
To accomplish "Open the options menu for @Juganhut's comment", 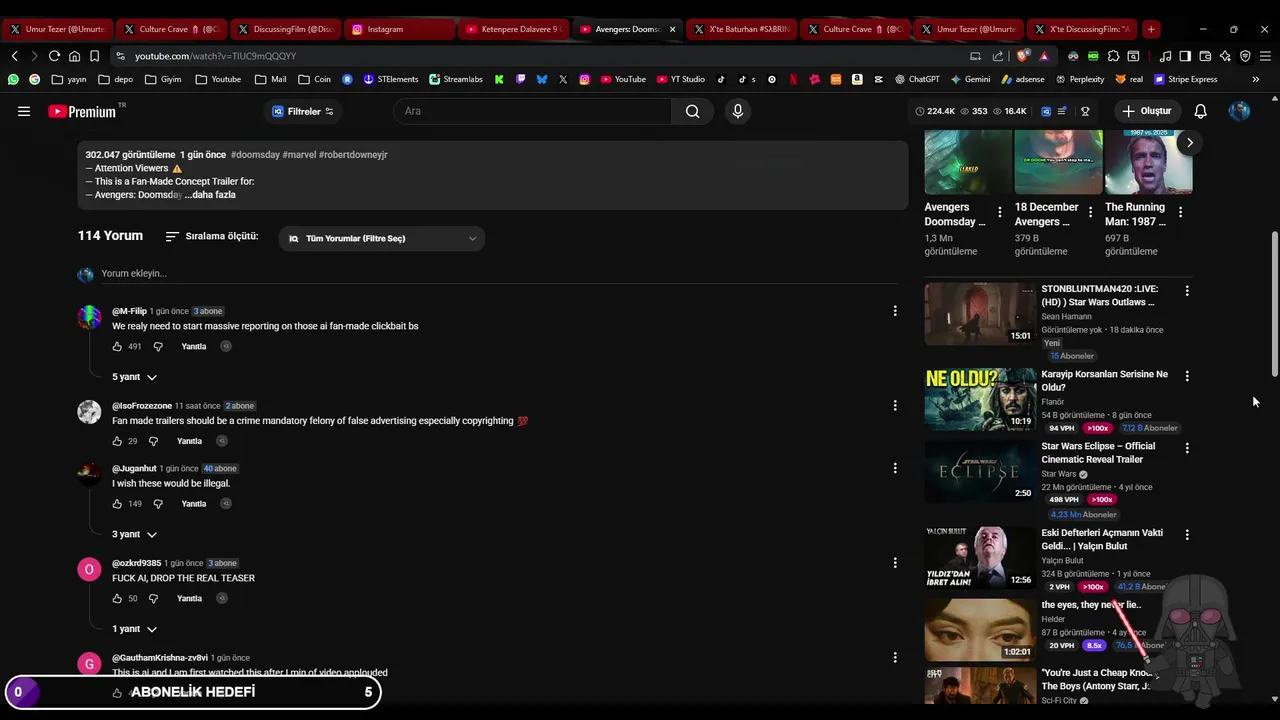I will point(895,468).
